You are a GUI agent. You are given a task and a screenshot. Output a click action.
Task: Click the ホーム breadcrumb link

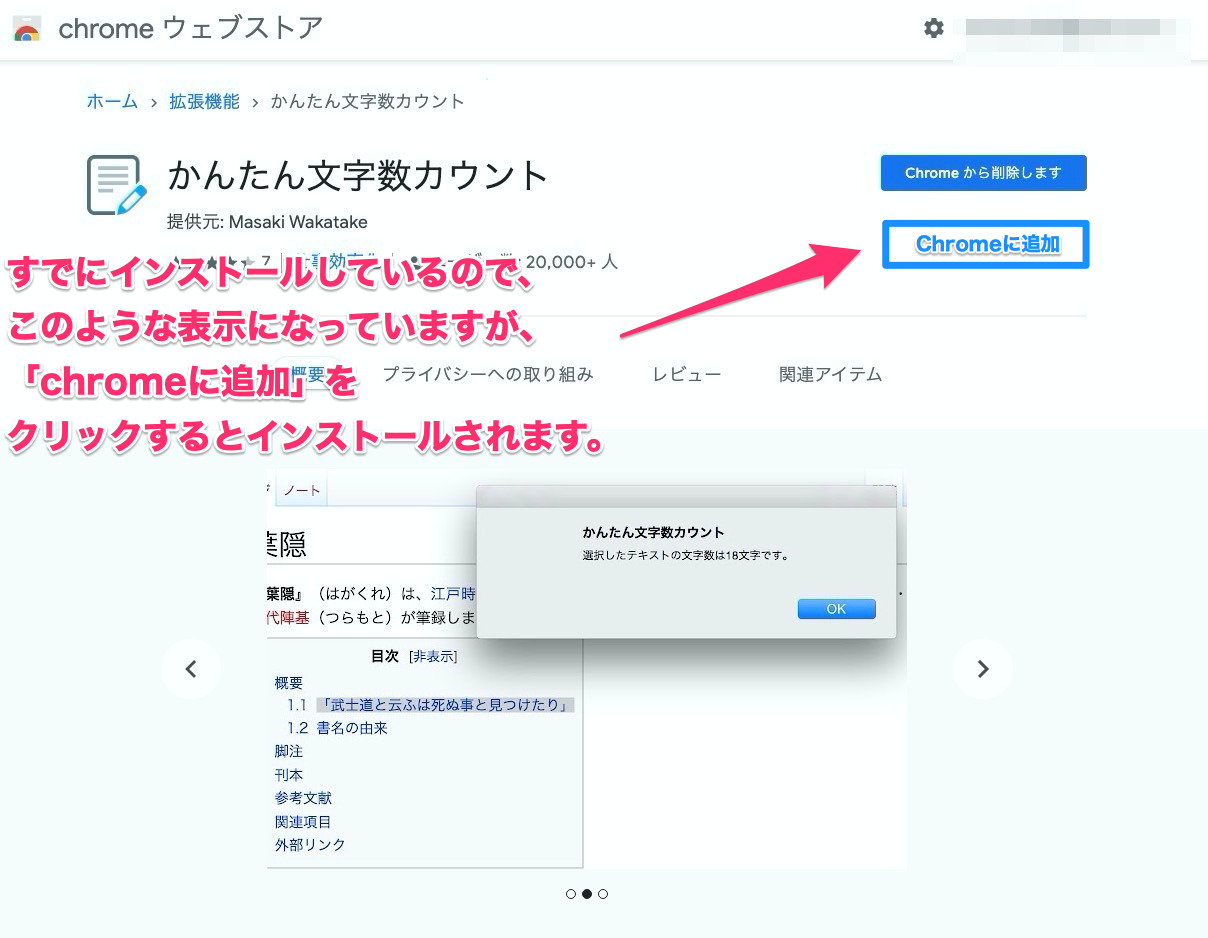click(112, 101)
